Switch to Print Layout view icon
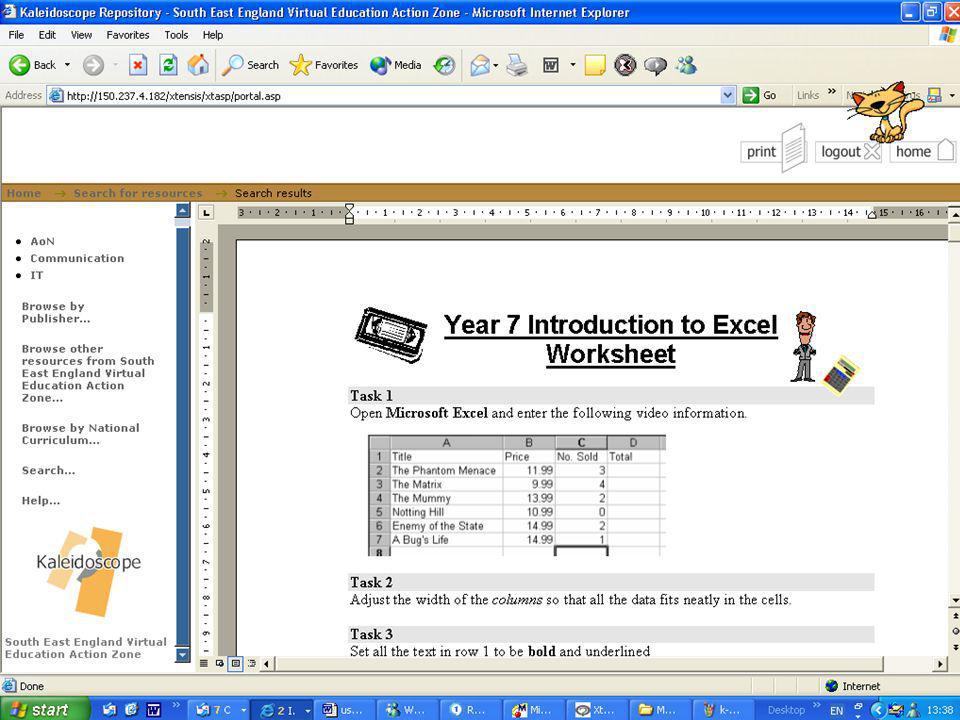Screen dimensions: 960x720 click(x=235, y=664)
